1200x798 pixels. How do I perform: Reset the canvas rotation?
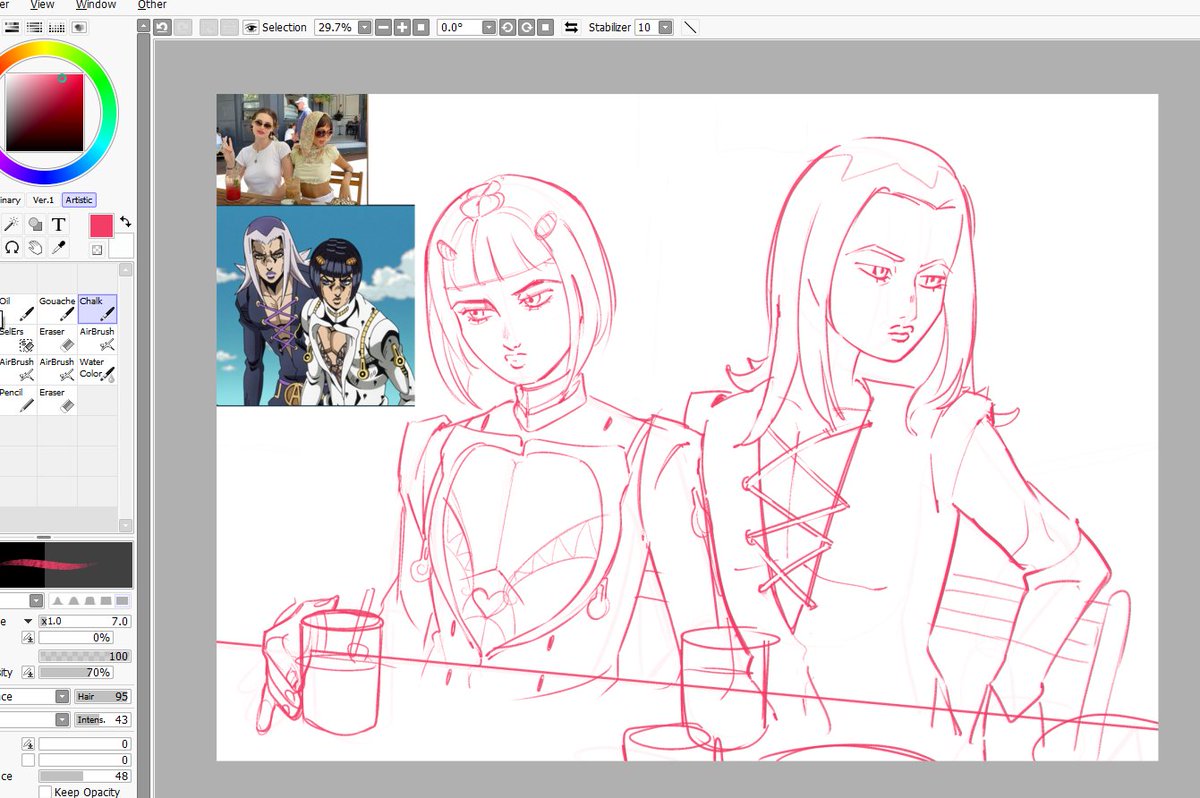coord(546,27)
